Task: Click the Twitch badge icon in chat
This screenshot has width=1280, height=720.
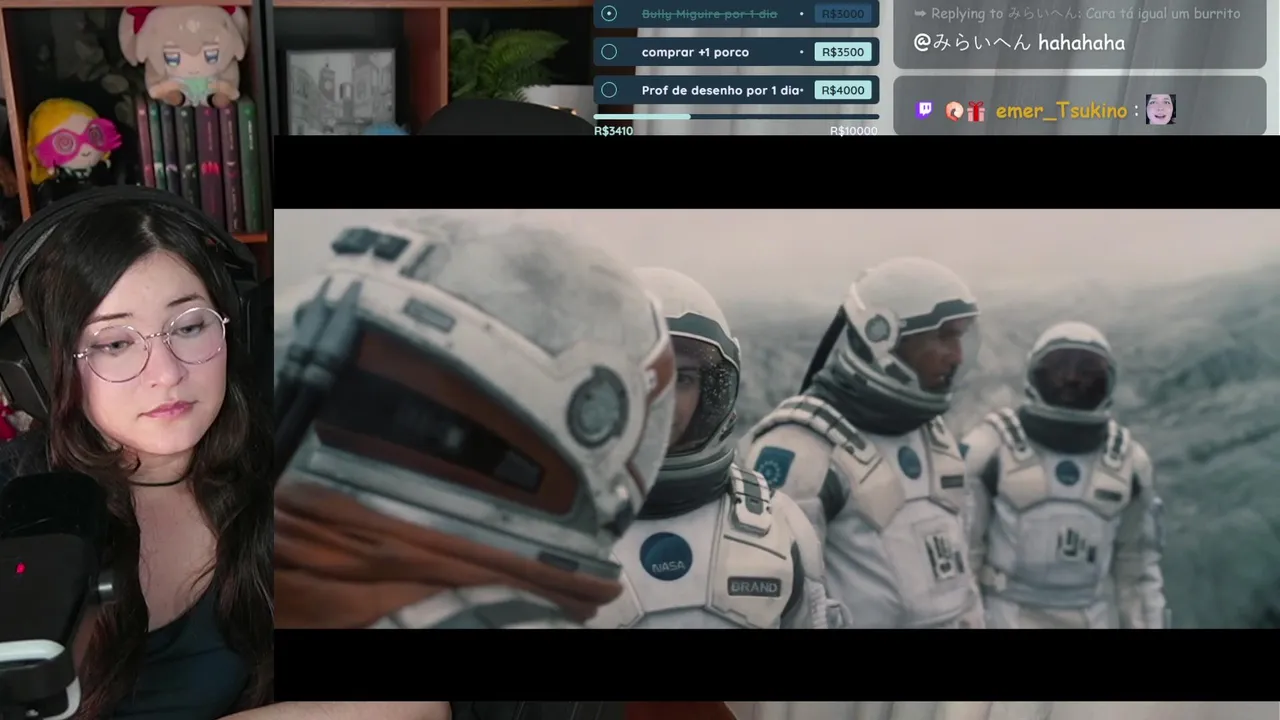Action: click(924, 110)
